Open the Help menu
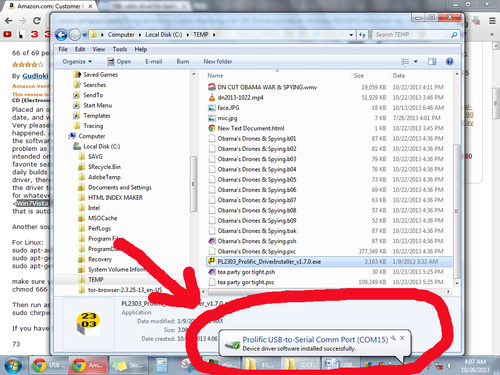The width and height of the screenshot is (500, 375). pos(141,49)
